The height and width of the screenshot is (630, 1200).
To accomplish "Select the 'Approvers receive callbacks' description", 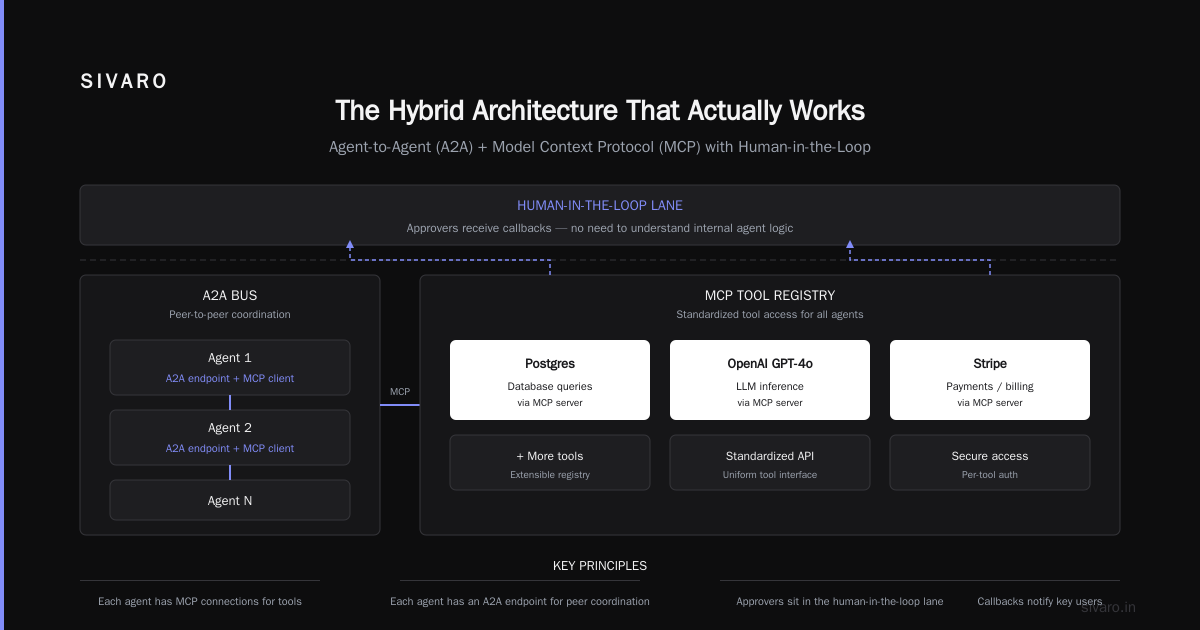I will pyautogui.click(x=600, y=228).
